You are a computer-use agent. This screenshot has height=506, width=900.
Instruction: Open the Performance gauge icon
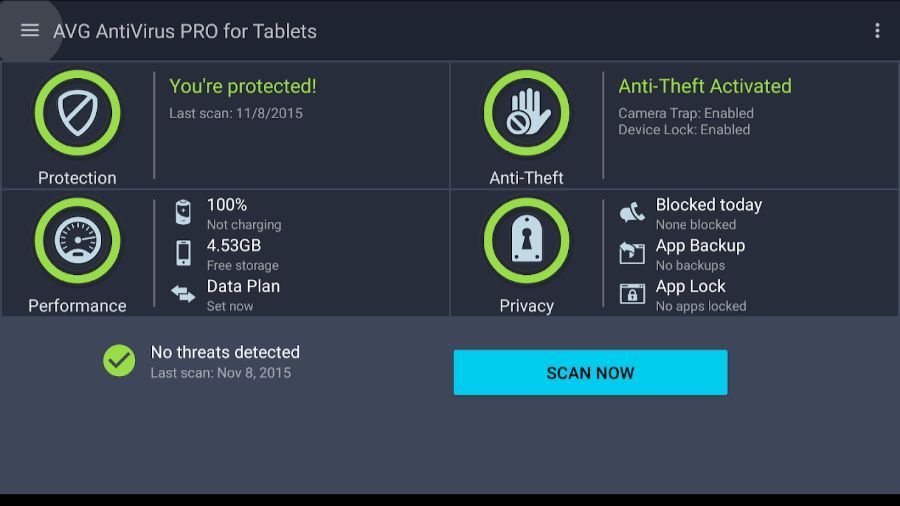(x=77, y=241)
